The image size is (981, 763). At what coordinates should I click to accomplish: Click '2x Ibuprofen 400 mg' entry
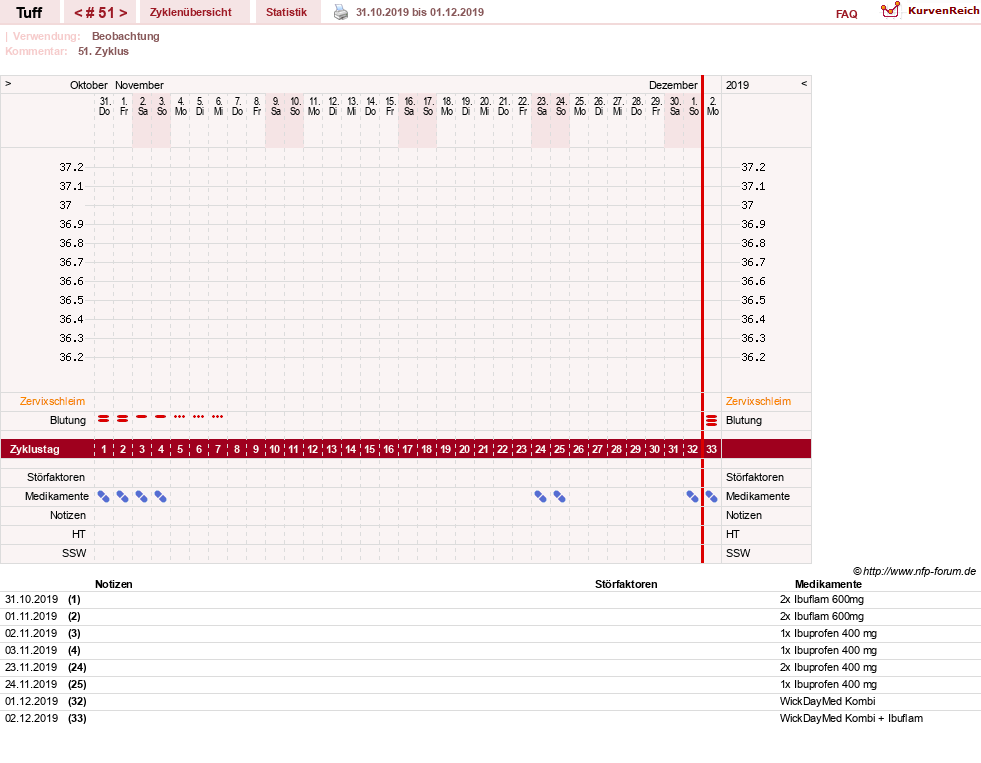point(828,667)
